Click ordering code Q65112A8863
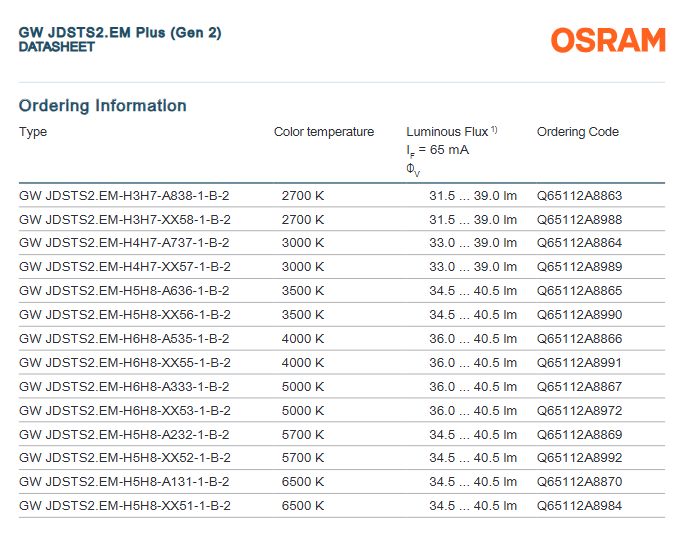 (579, 196)
